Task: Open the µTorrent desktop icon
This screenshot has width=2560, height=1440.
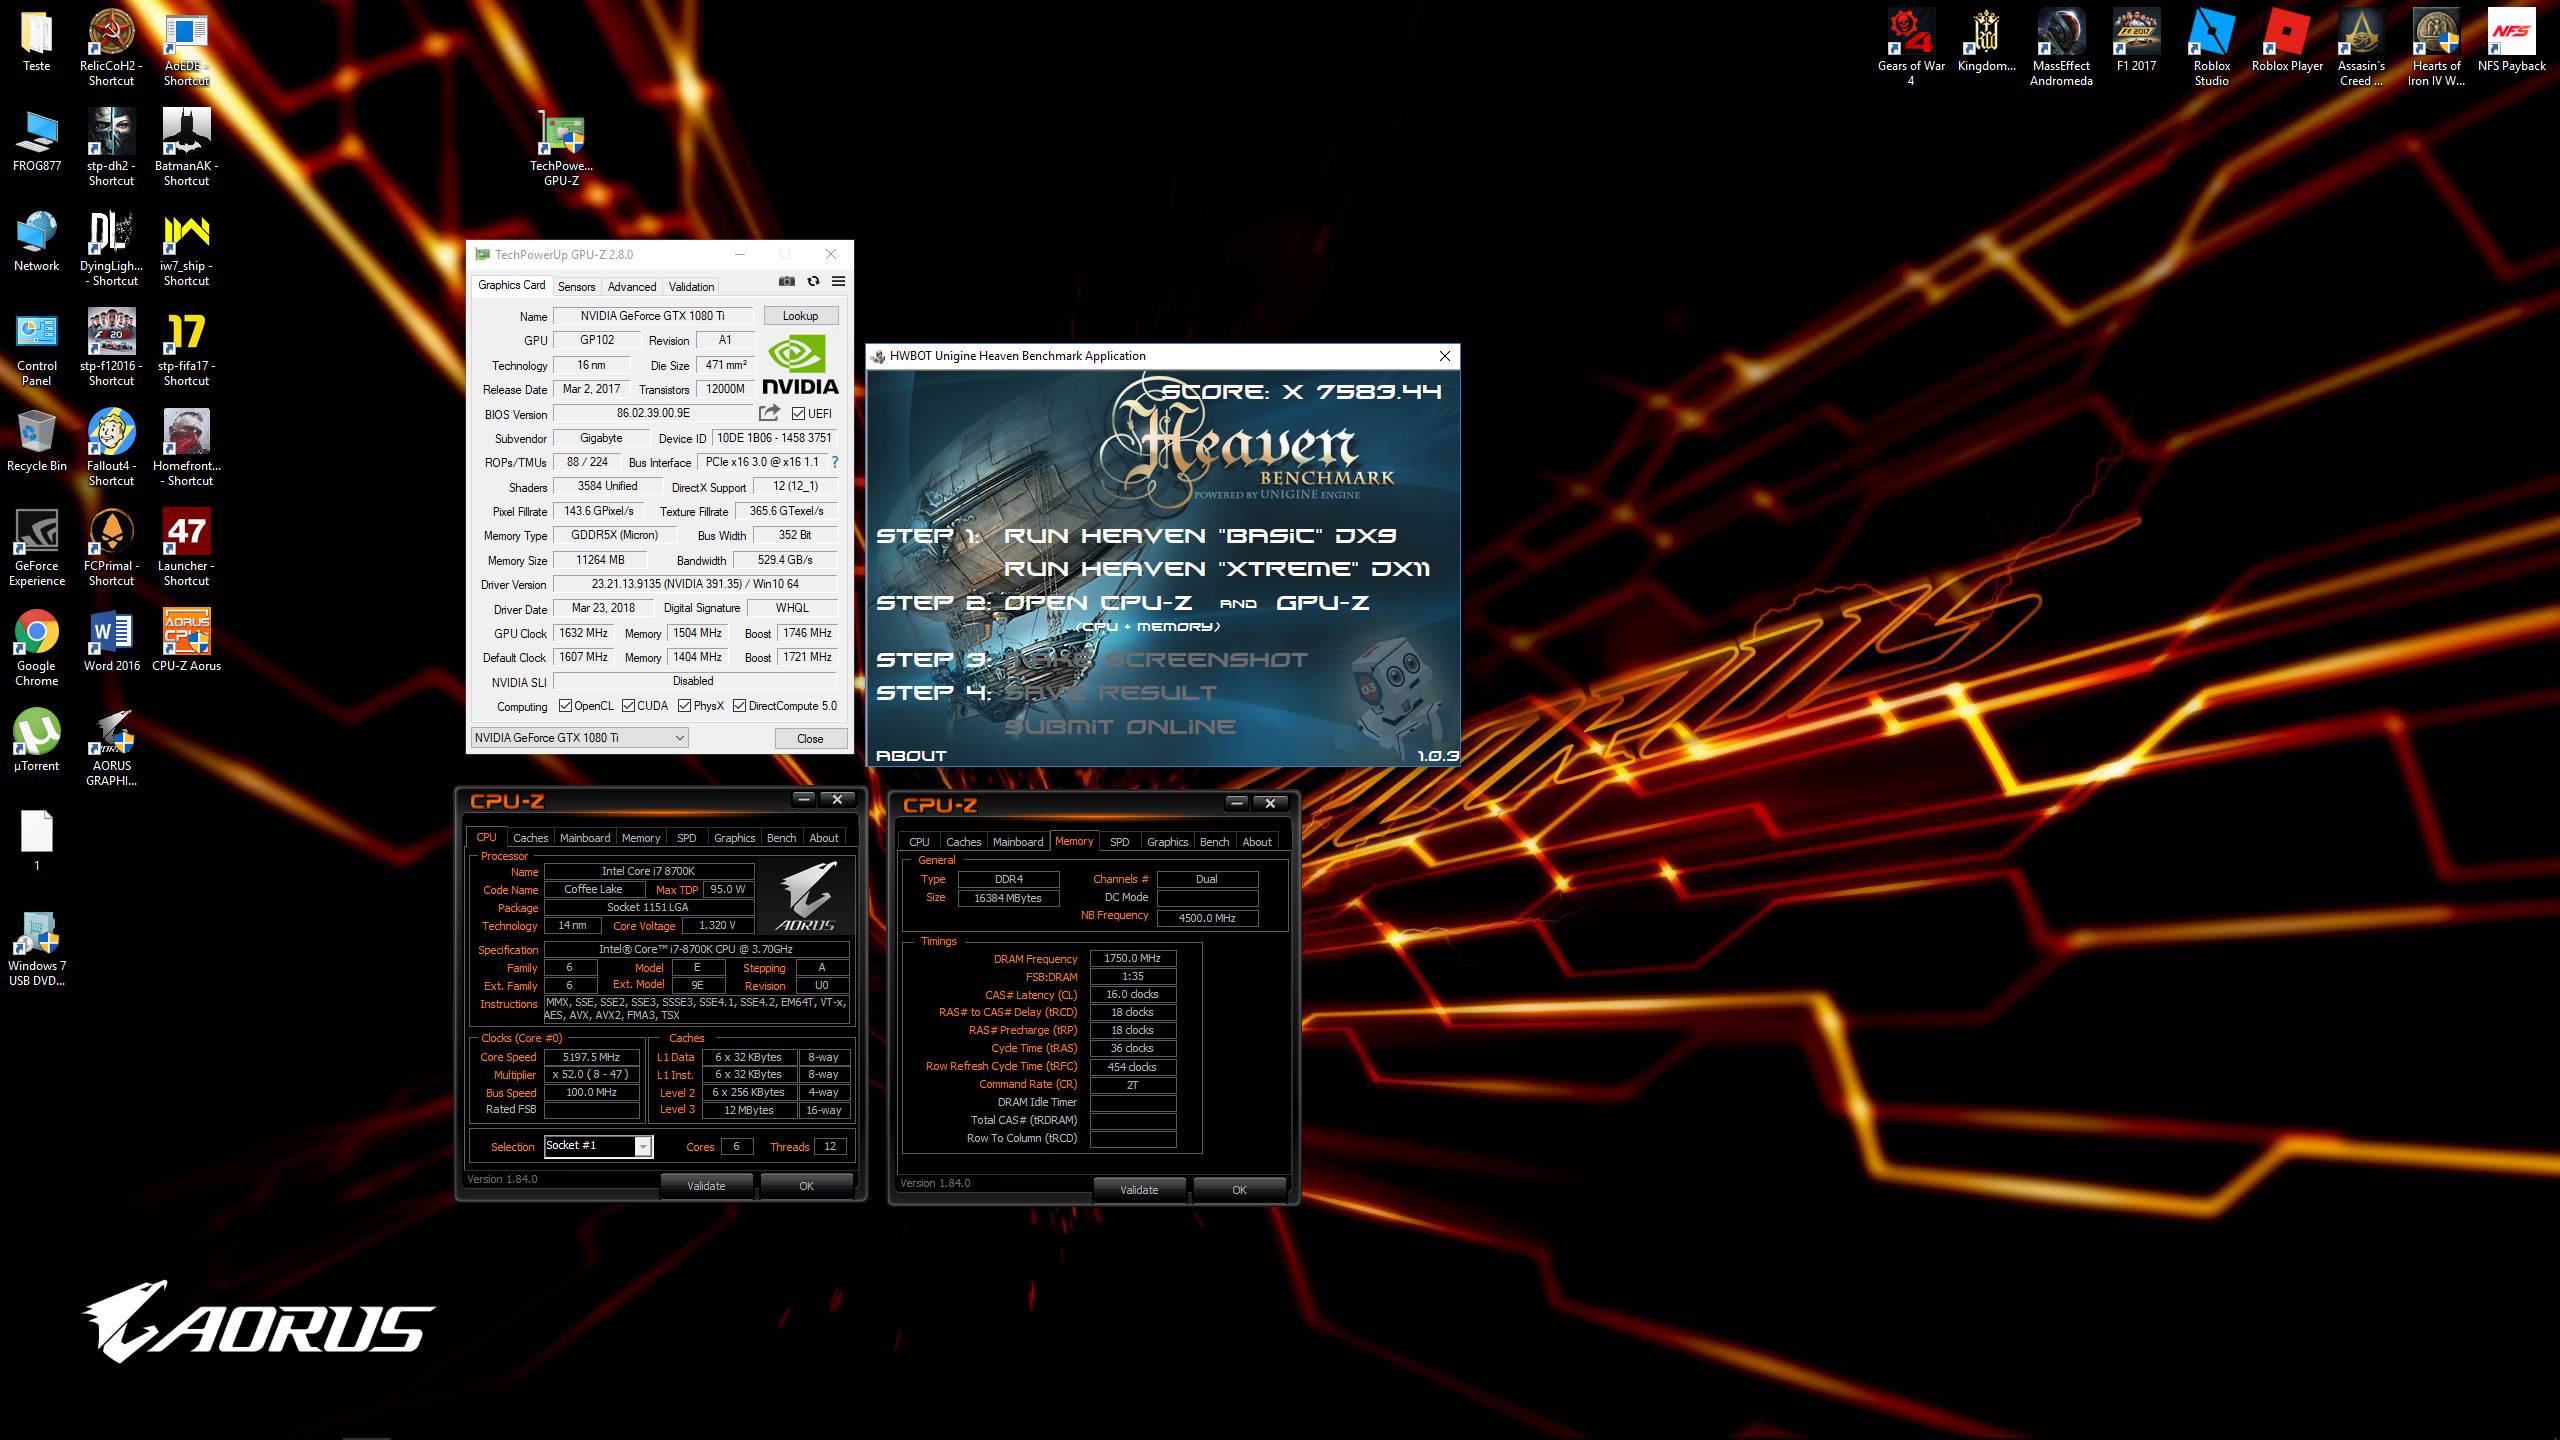Action: pos(37,741)
